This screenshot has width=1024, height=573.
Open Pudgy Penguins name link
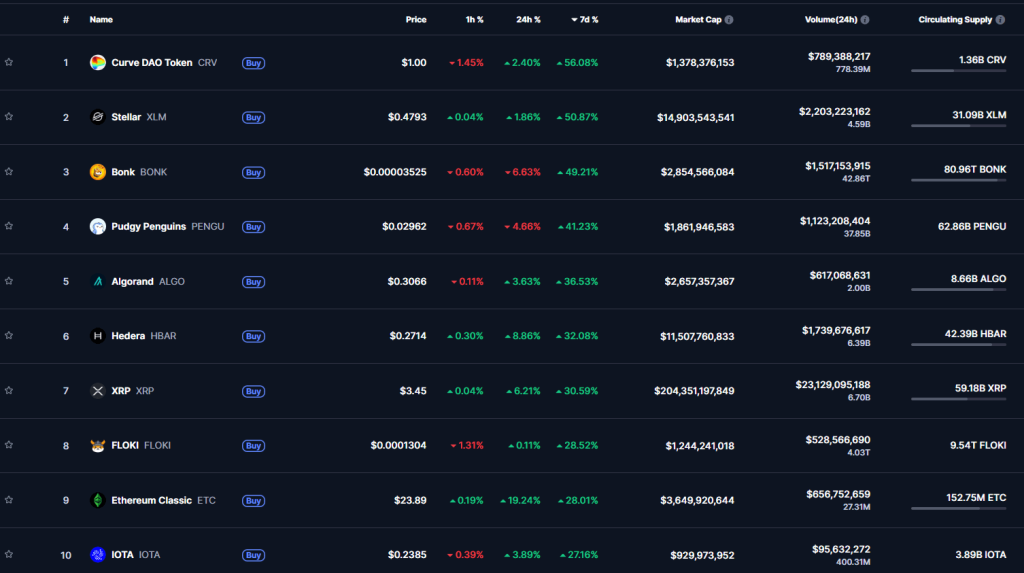click(148, 227)
